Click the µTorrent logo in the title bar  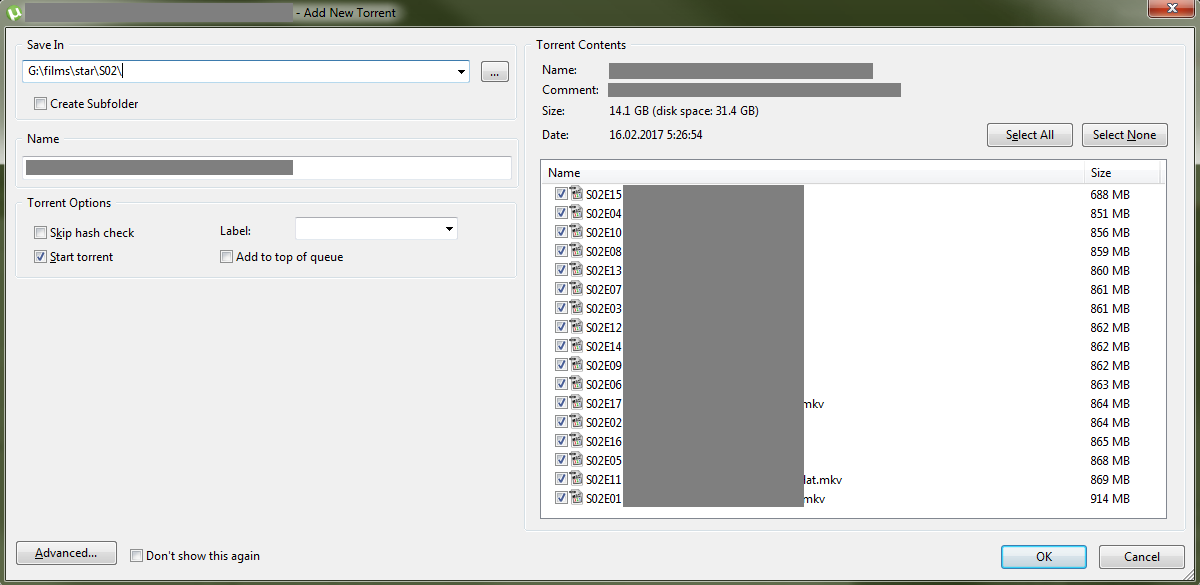coord(14,12)
